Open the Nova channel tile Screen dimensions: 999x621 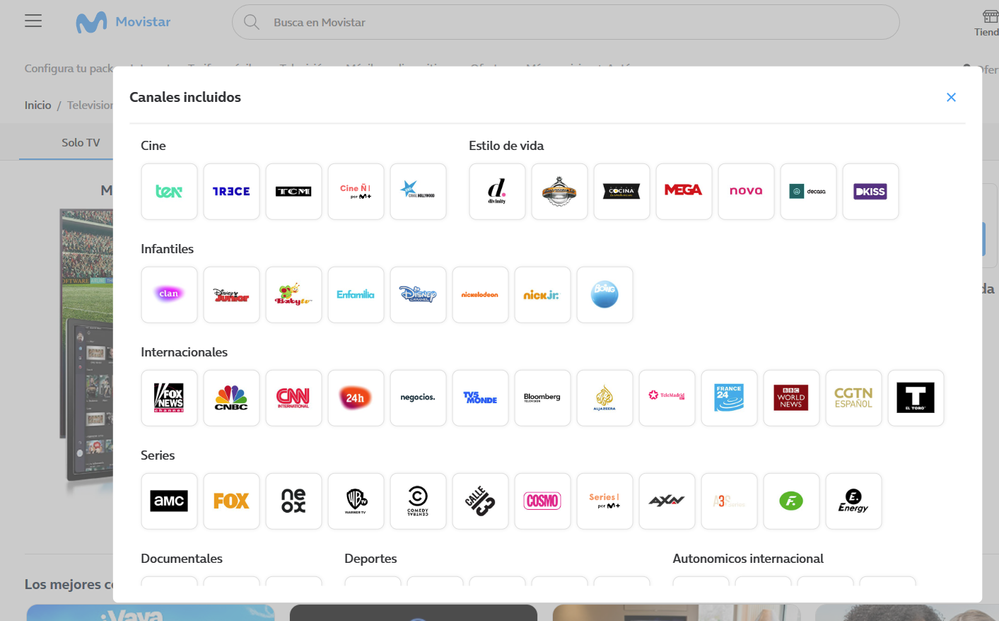pyautogui.click(x=745, y=191)
